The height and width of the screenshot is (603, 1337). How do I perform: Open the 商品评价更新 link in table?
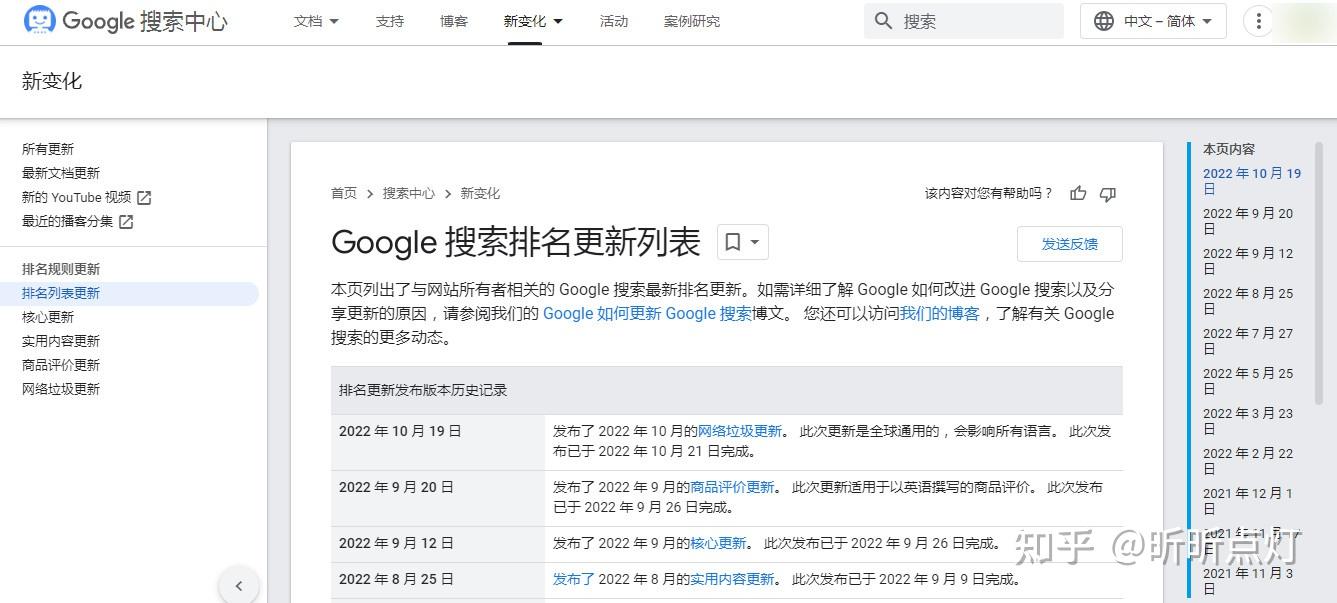click(x=733, y=488)
